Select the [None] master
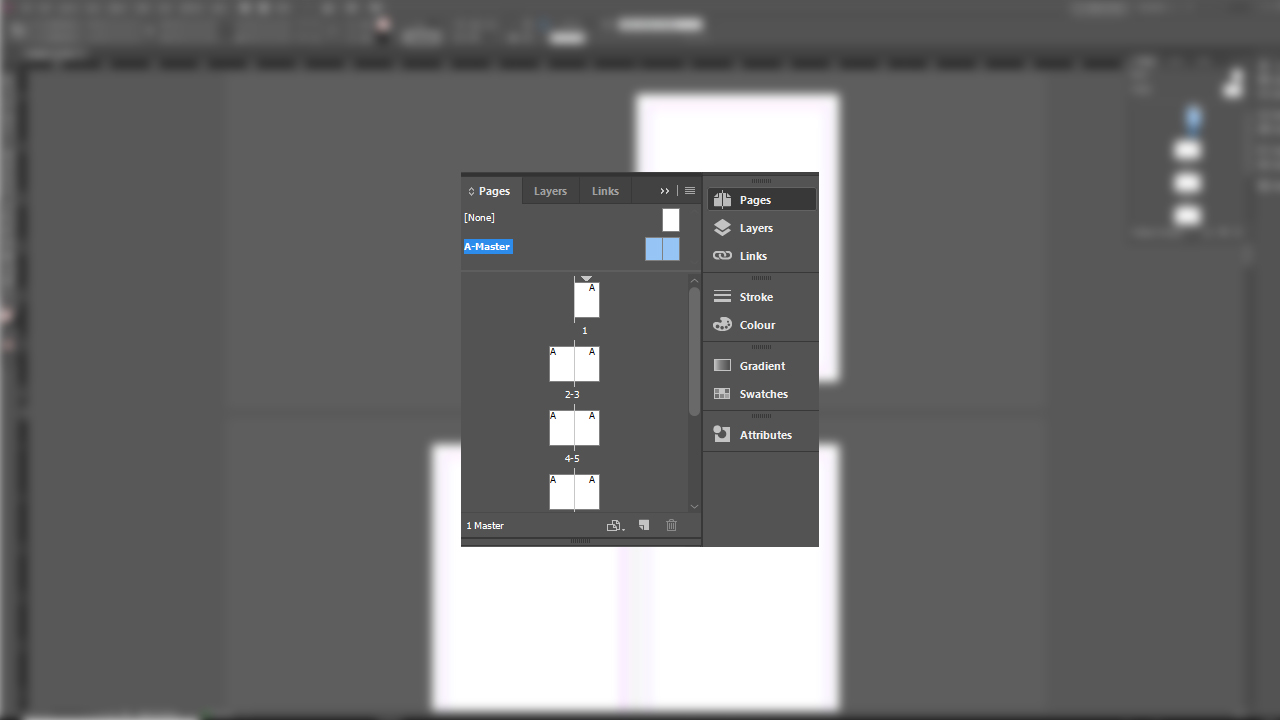 [x=479, y=218]
